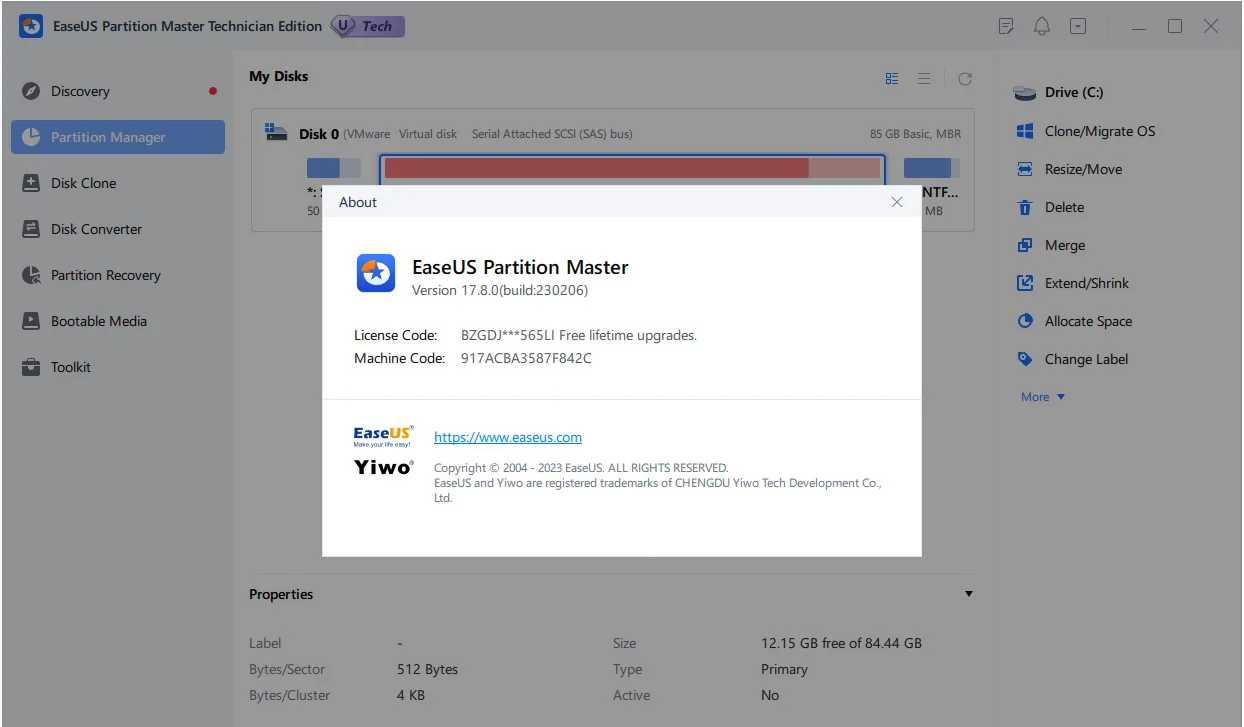This screenshot has height=727, width=1244.
Task: Click the Machine Code value 917ACBA3587F842C
Action: pos(526,358)
